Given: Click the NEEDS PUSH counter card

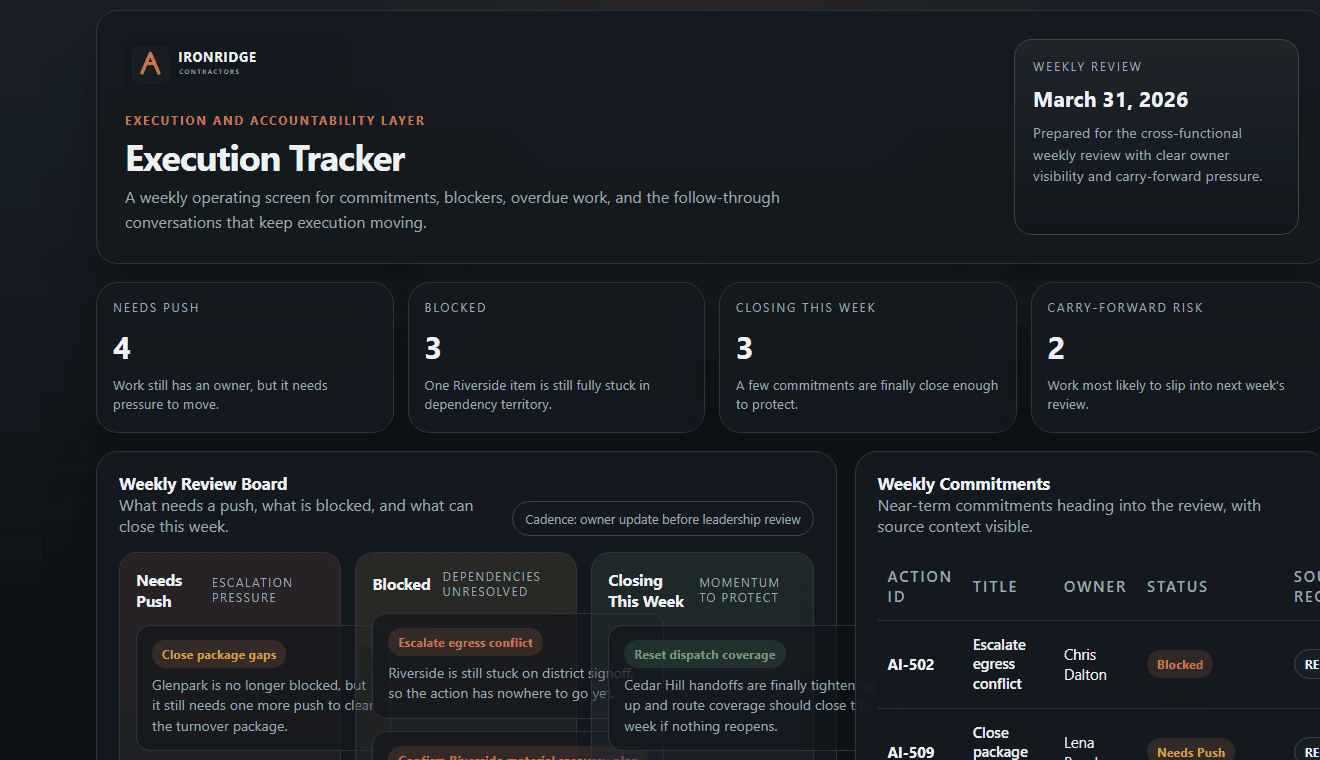Looking at the screenshot, I should [245, 357].
